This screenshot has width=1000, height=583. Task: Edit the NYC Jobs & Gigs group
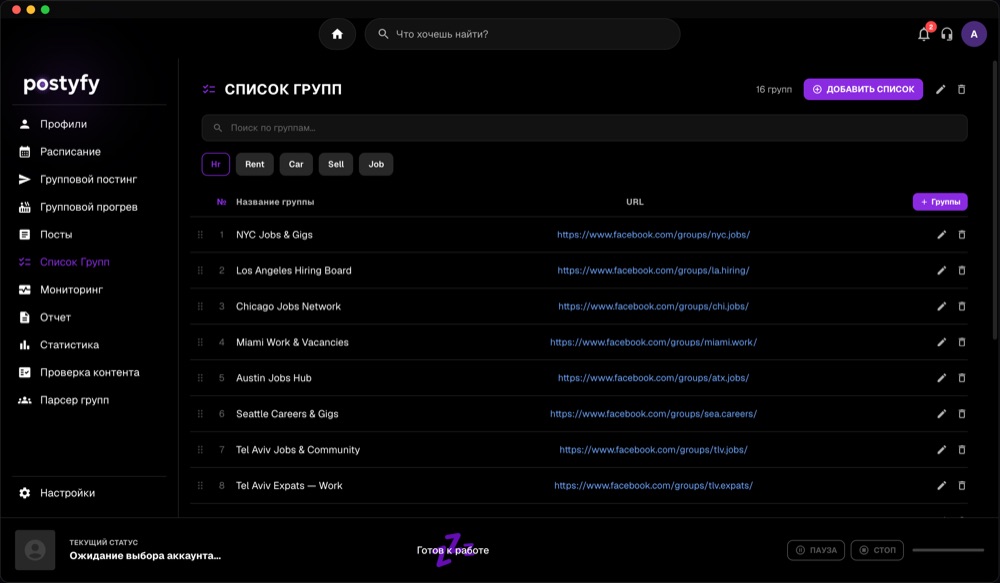click(x=941, y=235)
